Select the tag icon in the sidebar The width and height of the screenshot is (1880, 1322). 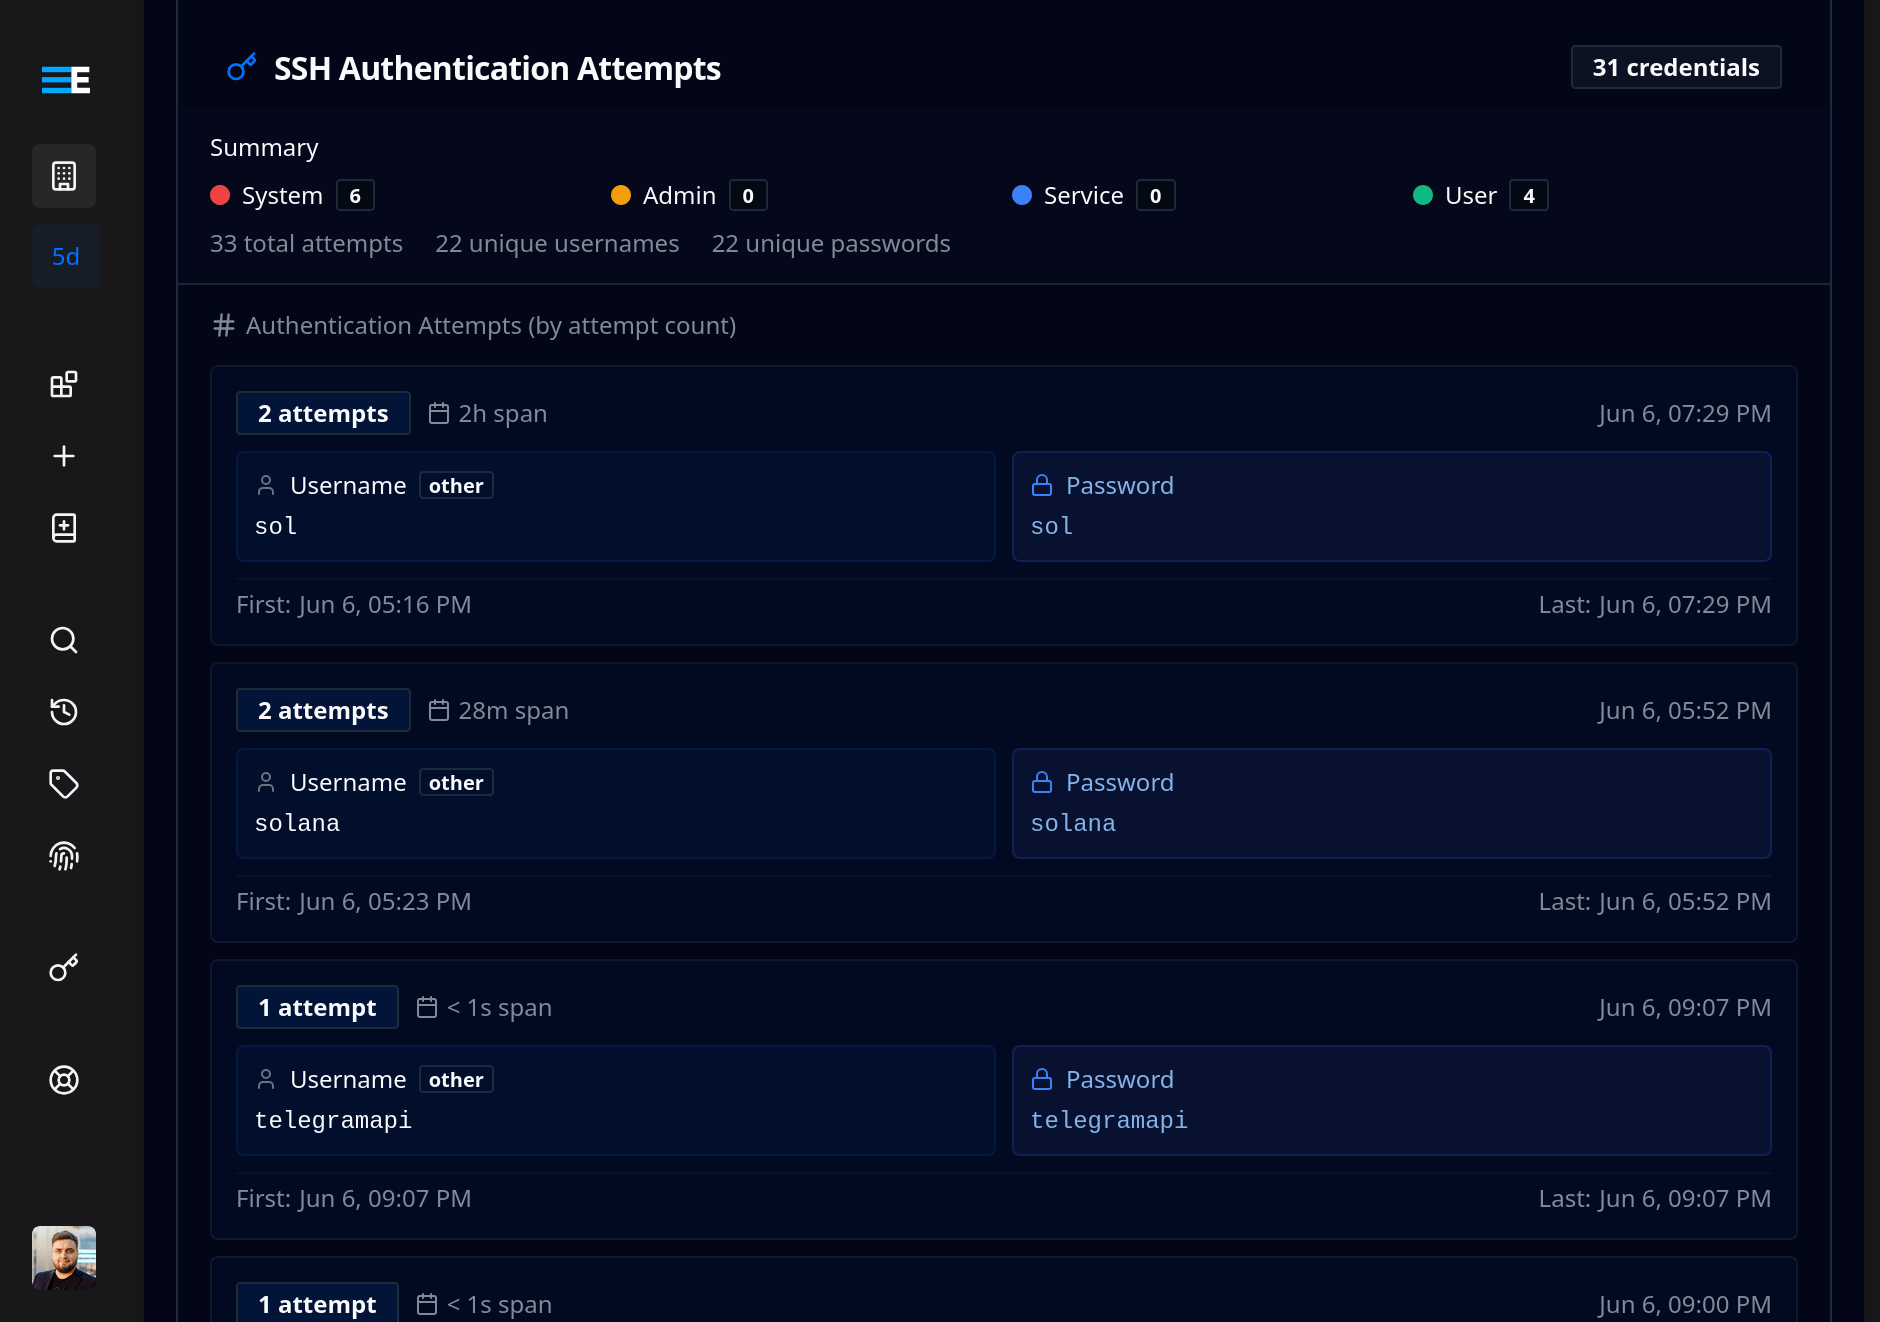[x=63, y=784]
